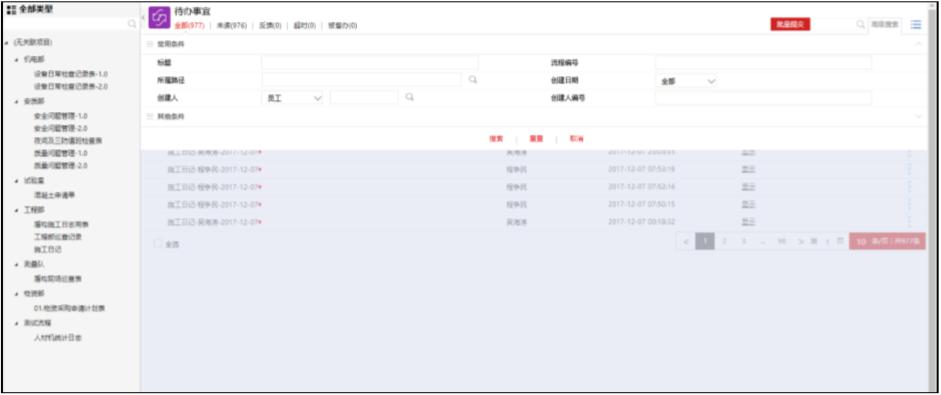Click the 所属路径 input field

[361, 80]
